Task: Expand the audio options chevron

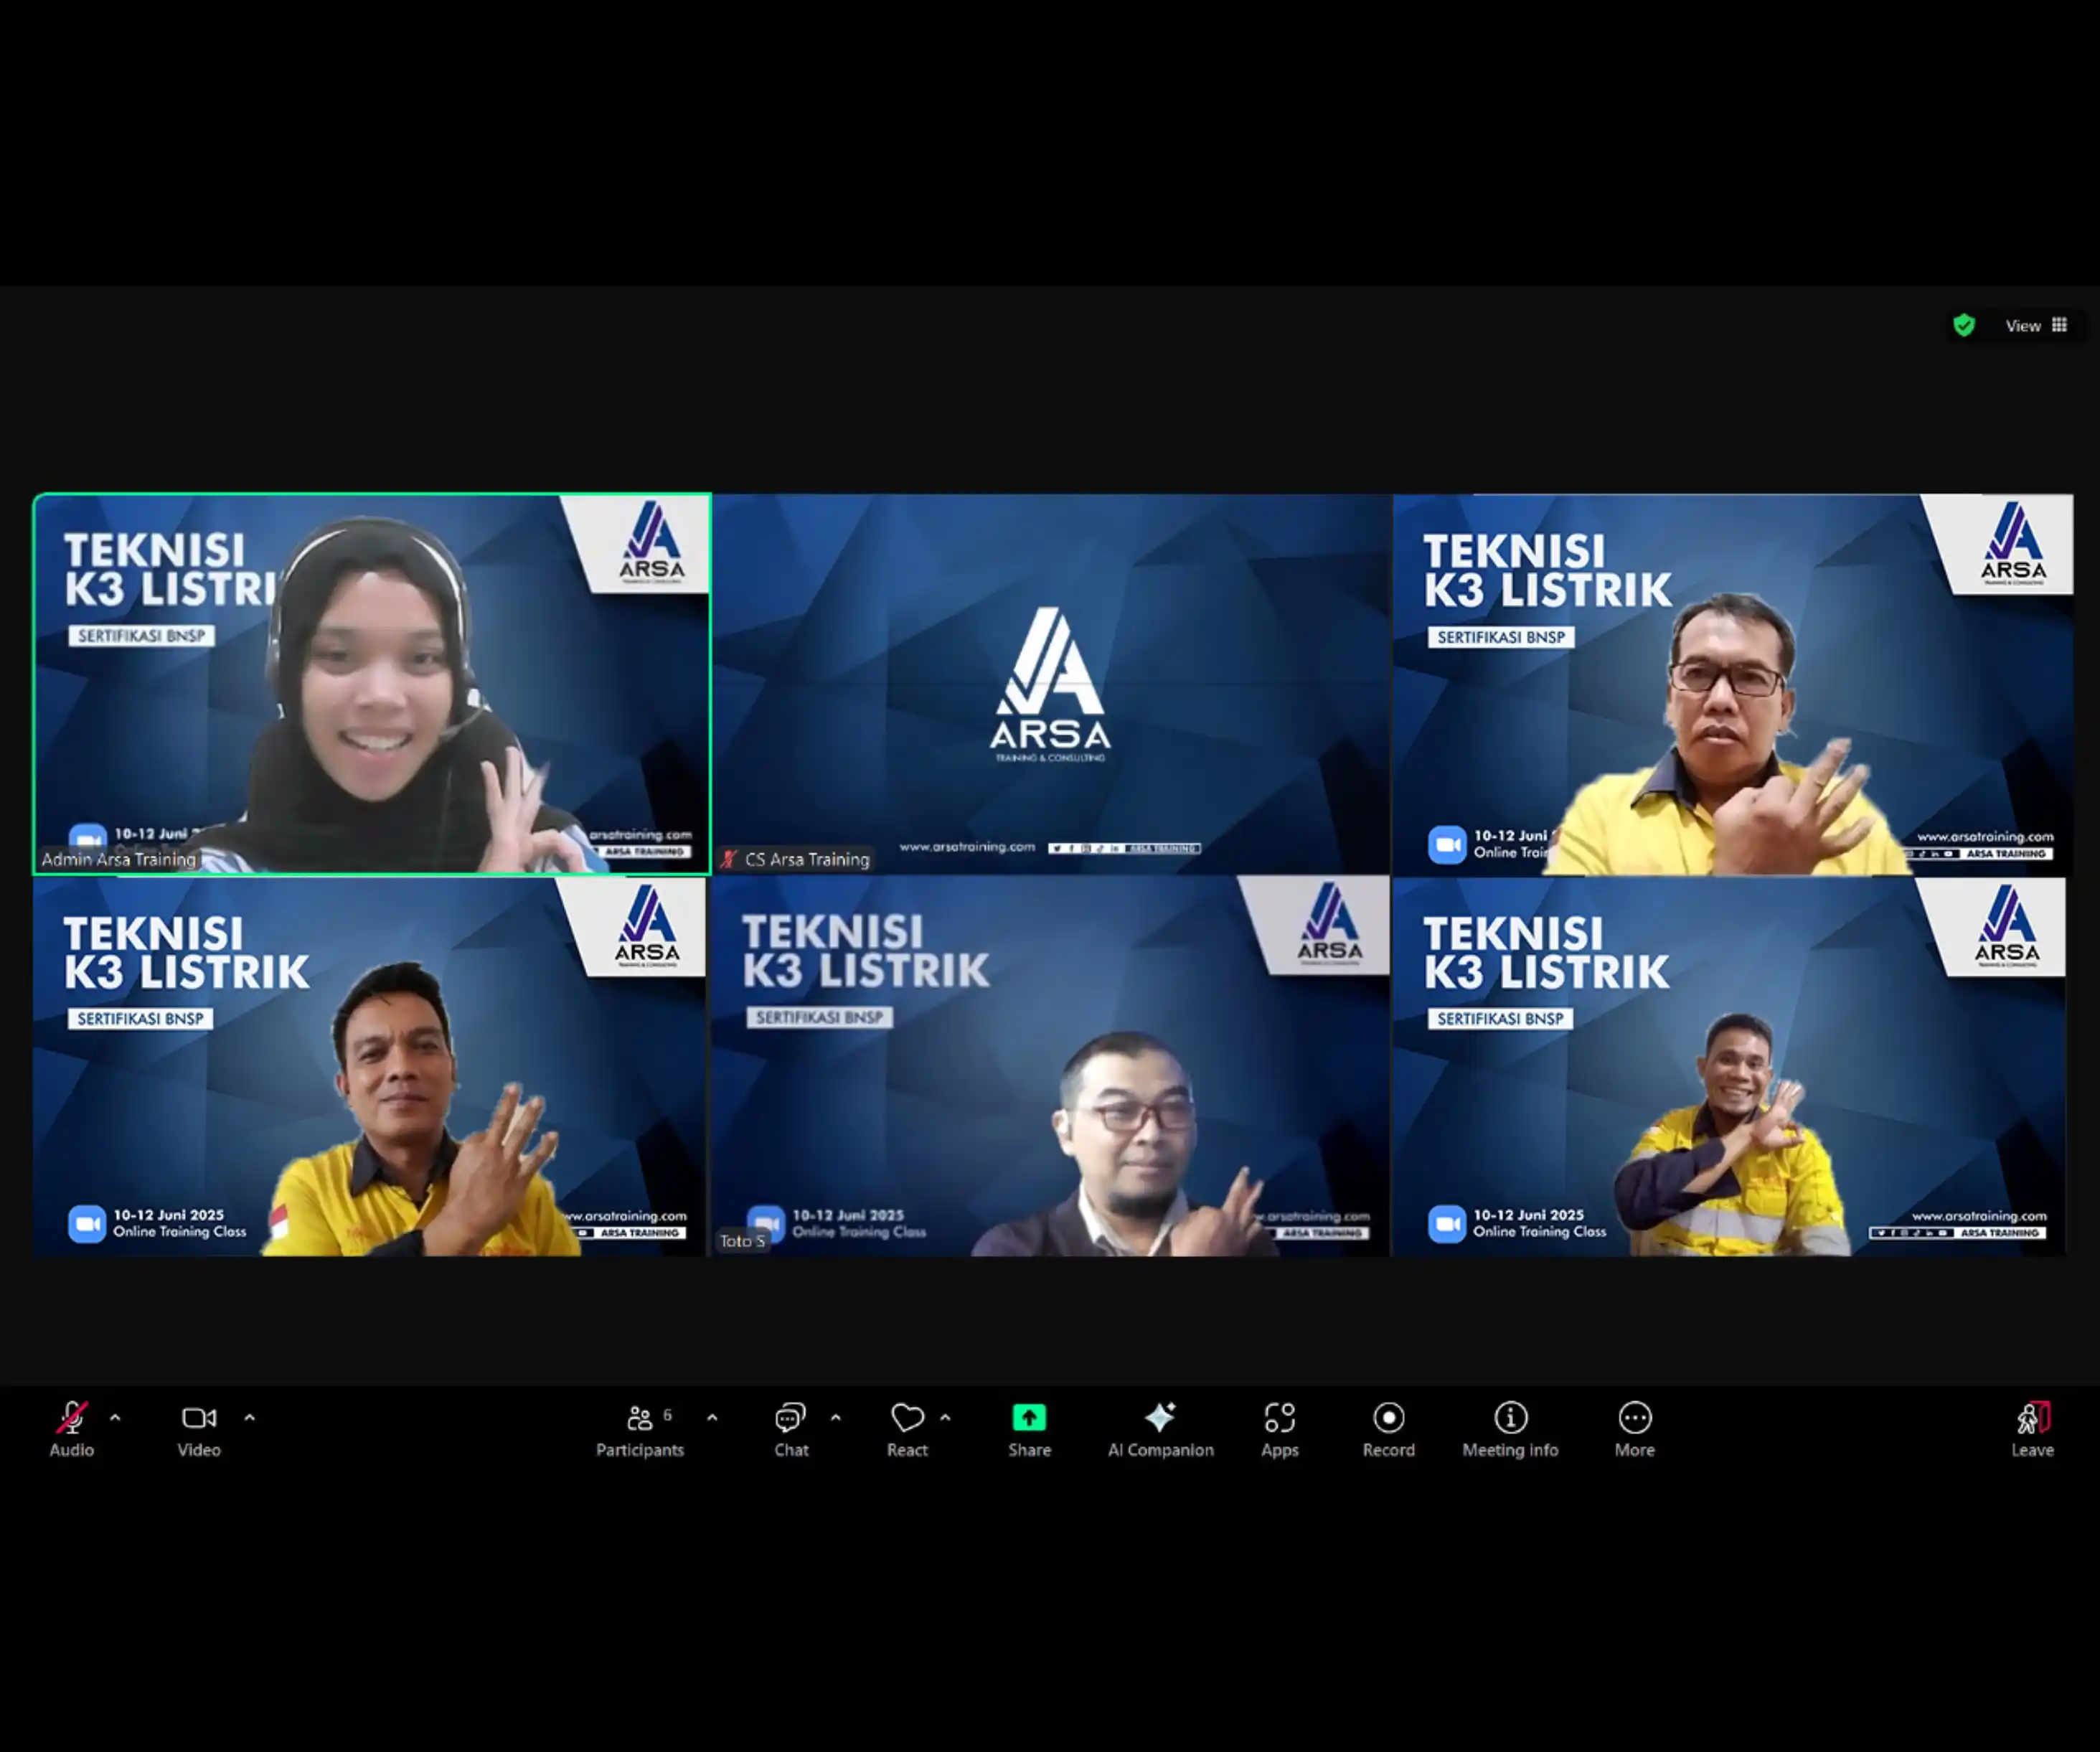Action: tap(115, 1417)
